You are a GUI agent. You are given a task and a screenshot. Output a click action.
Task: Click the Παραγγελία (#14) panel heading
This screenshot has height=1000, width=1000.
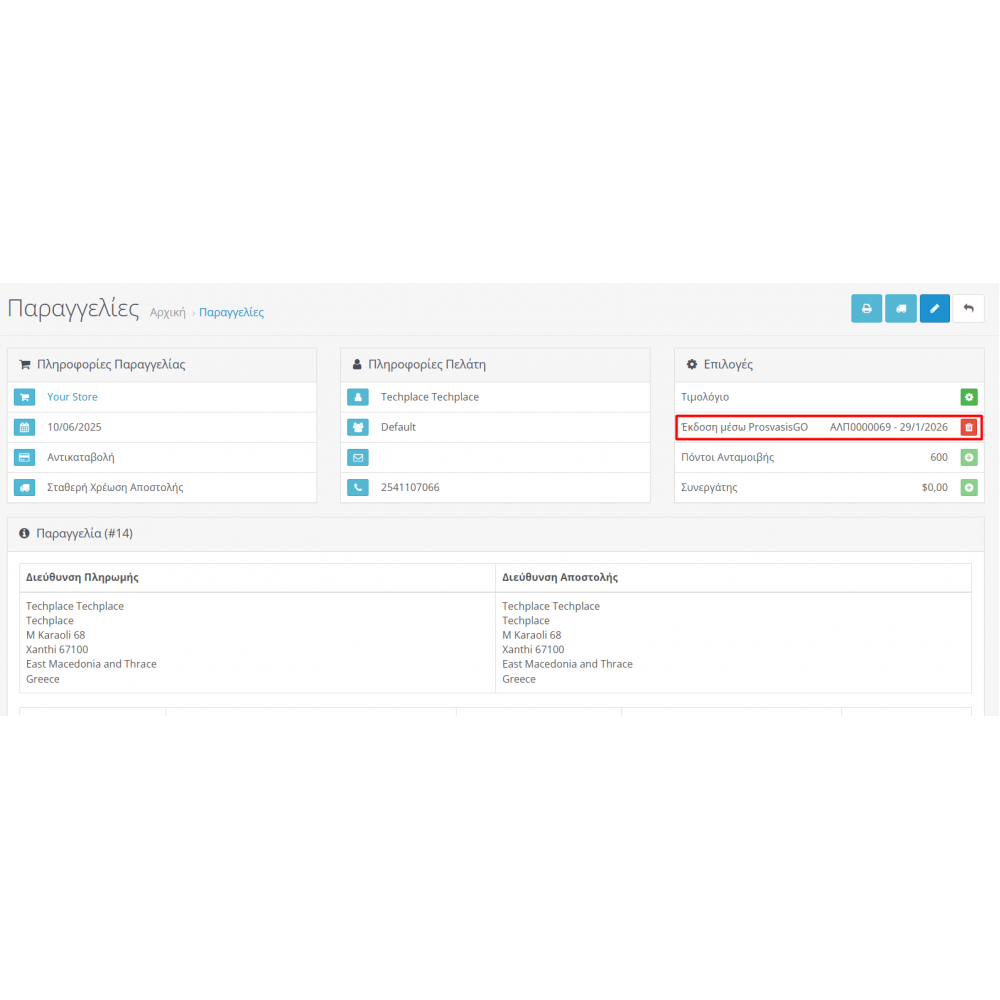coord(84,533)
